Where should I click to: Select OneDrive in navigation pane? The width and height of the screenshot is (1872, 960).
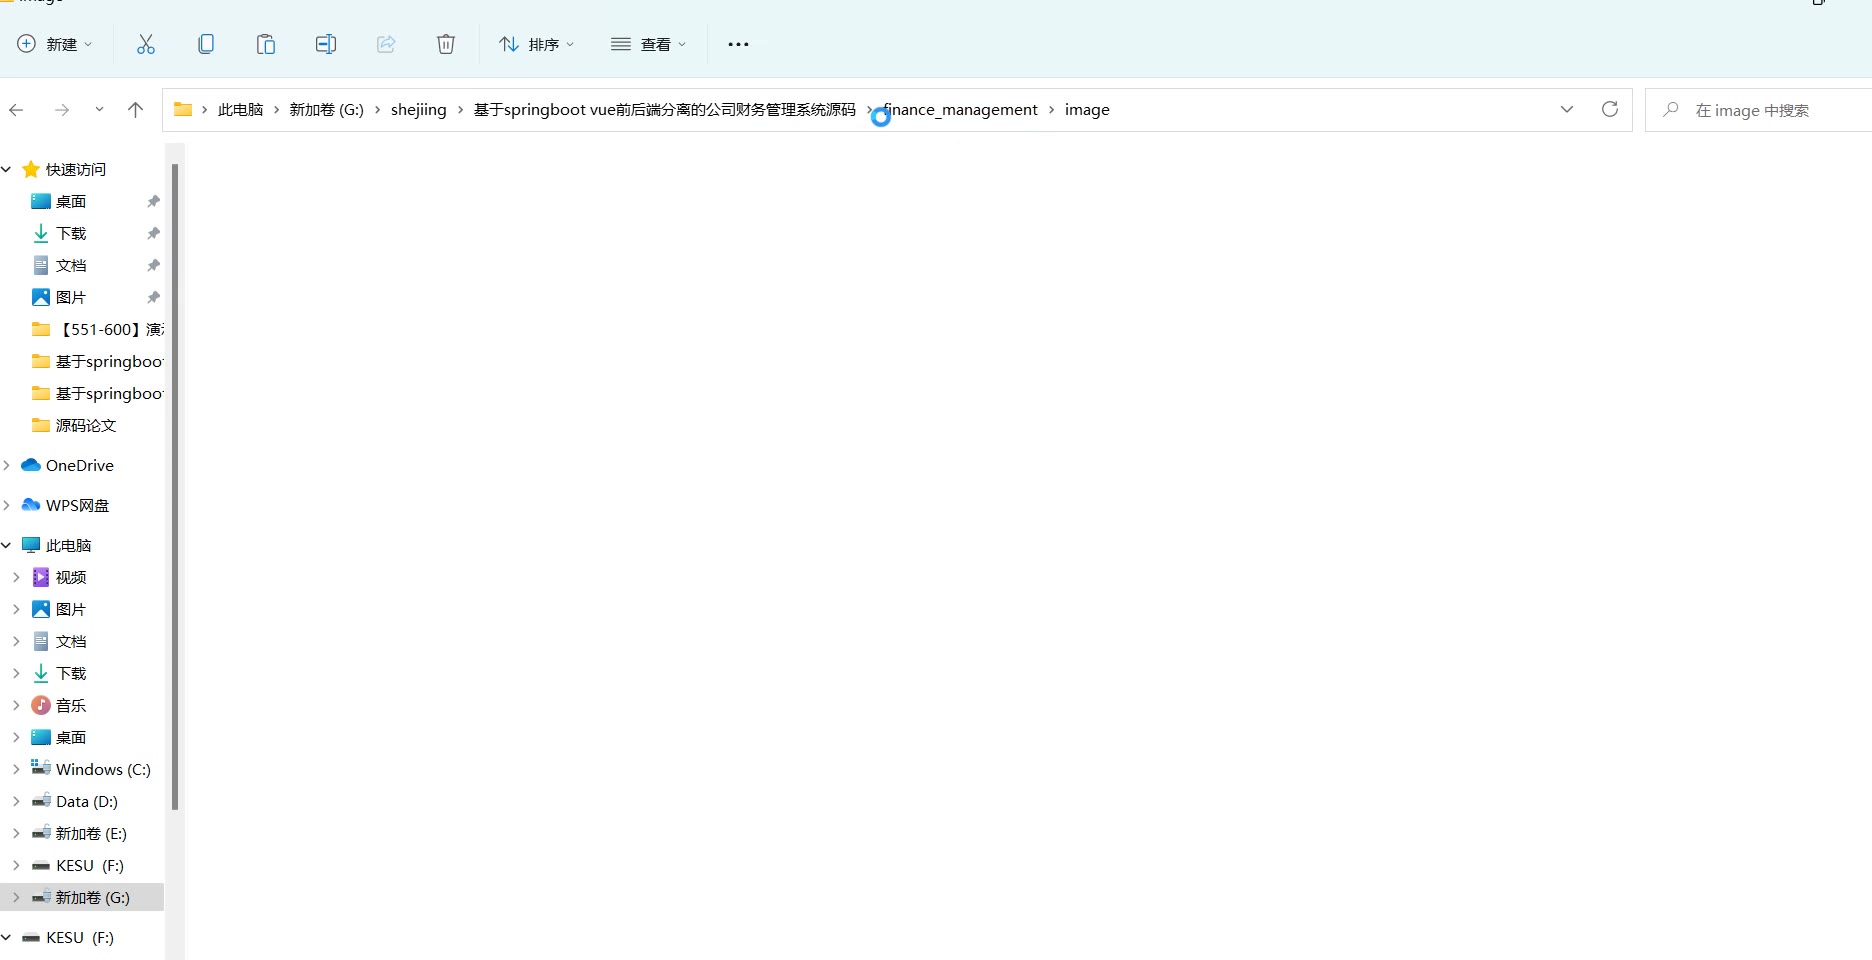[82, 465]
